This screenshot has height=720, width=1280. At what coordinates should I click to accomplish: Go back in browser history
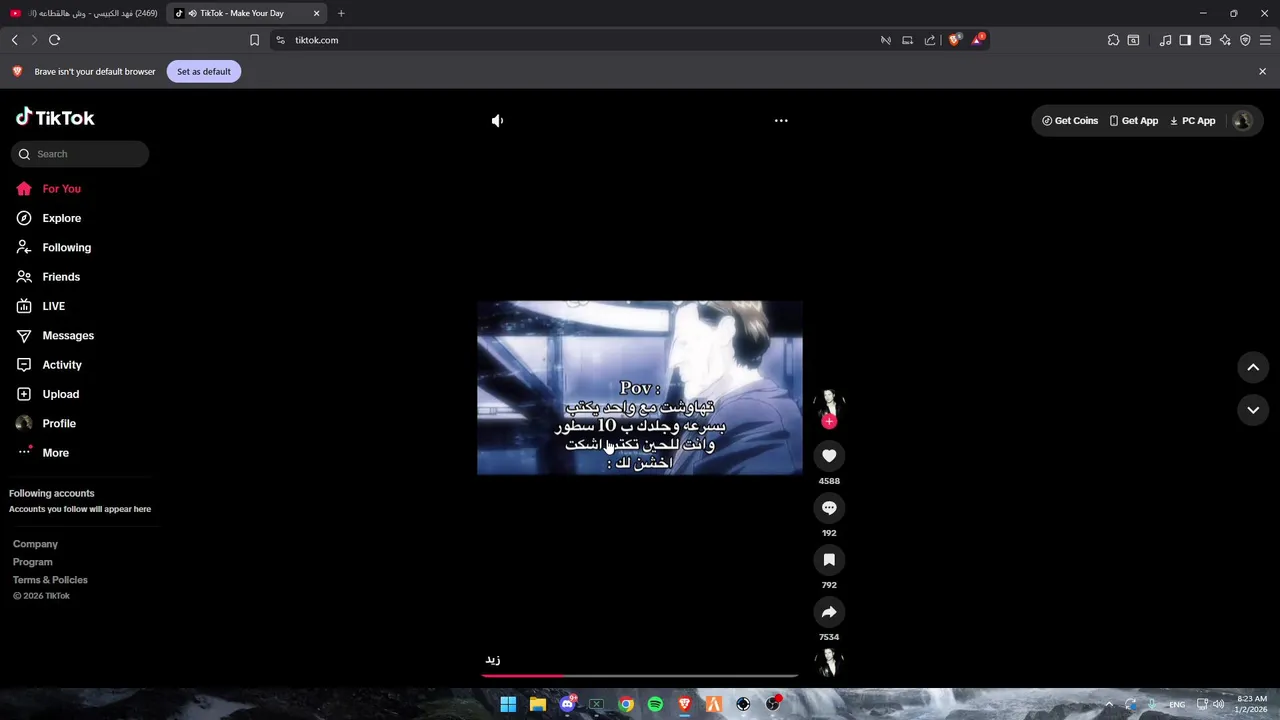14,40
